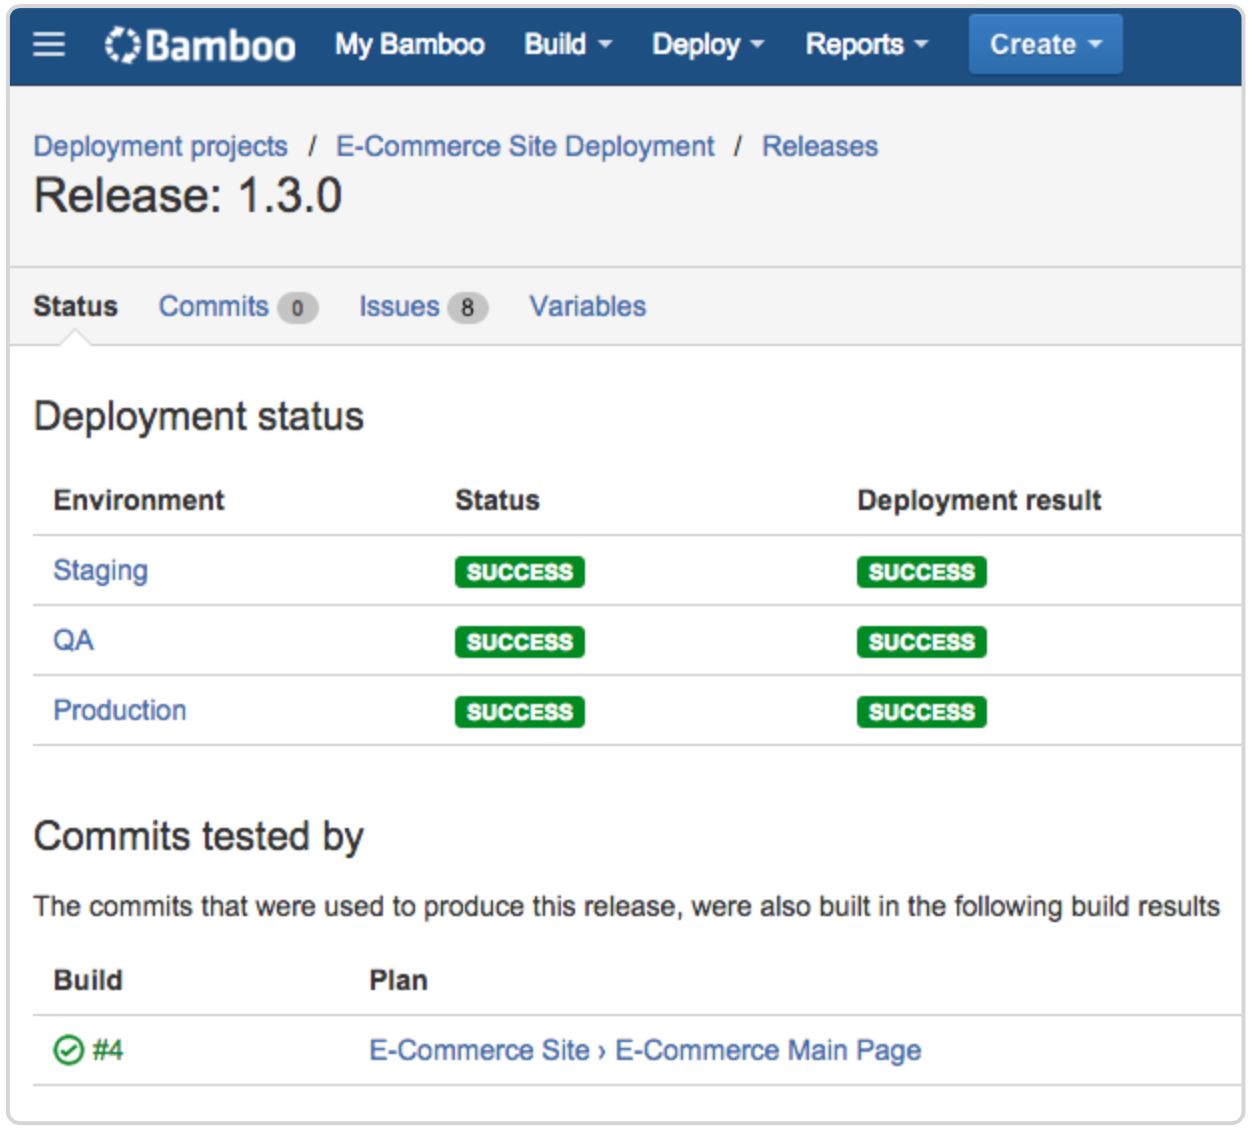The image size is (1250, 1130).
Task: Click the Bamboo logo
Action: (200, 45)
